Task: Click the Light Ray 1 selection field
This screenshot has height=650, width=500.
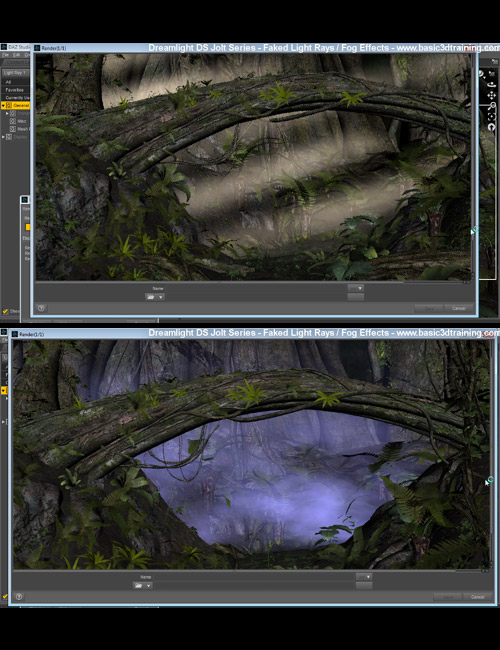Action: coord(15,73)
